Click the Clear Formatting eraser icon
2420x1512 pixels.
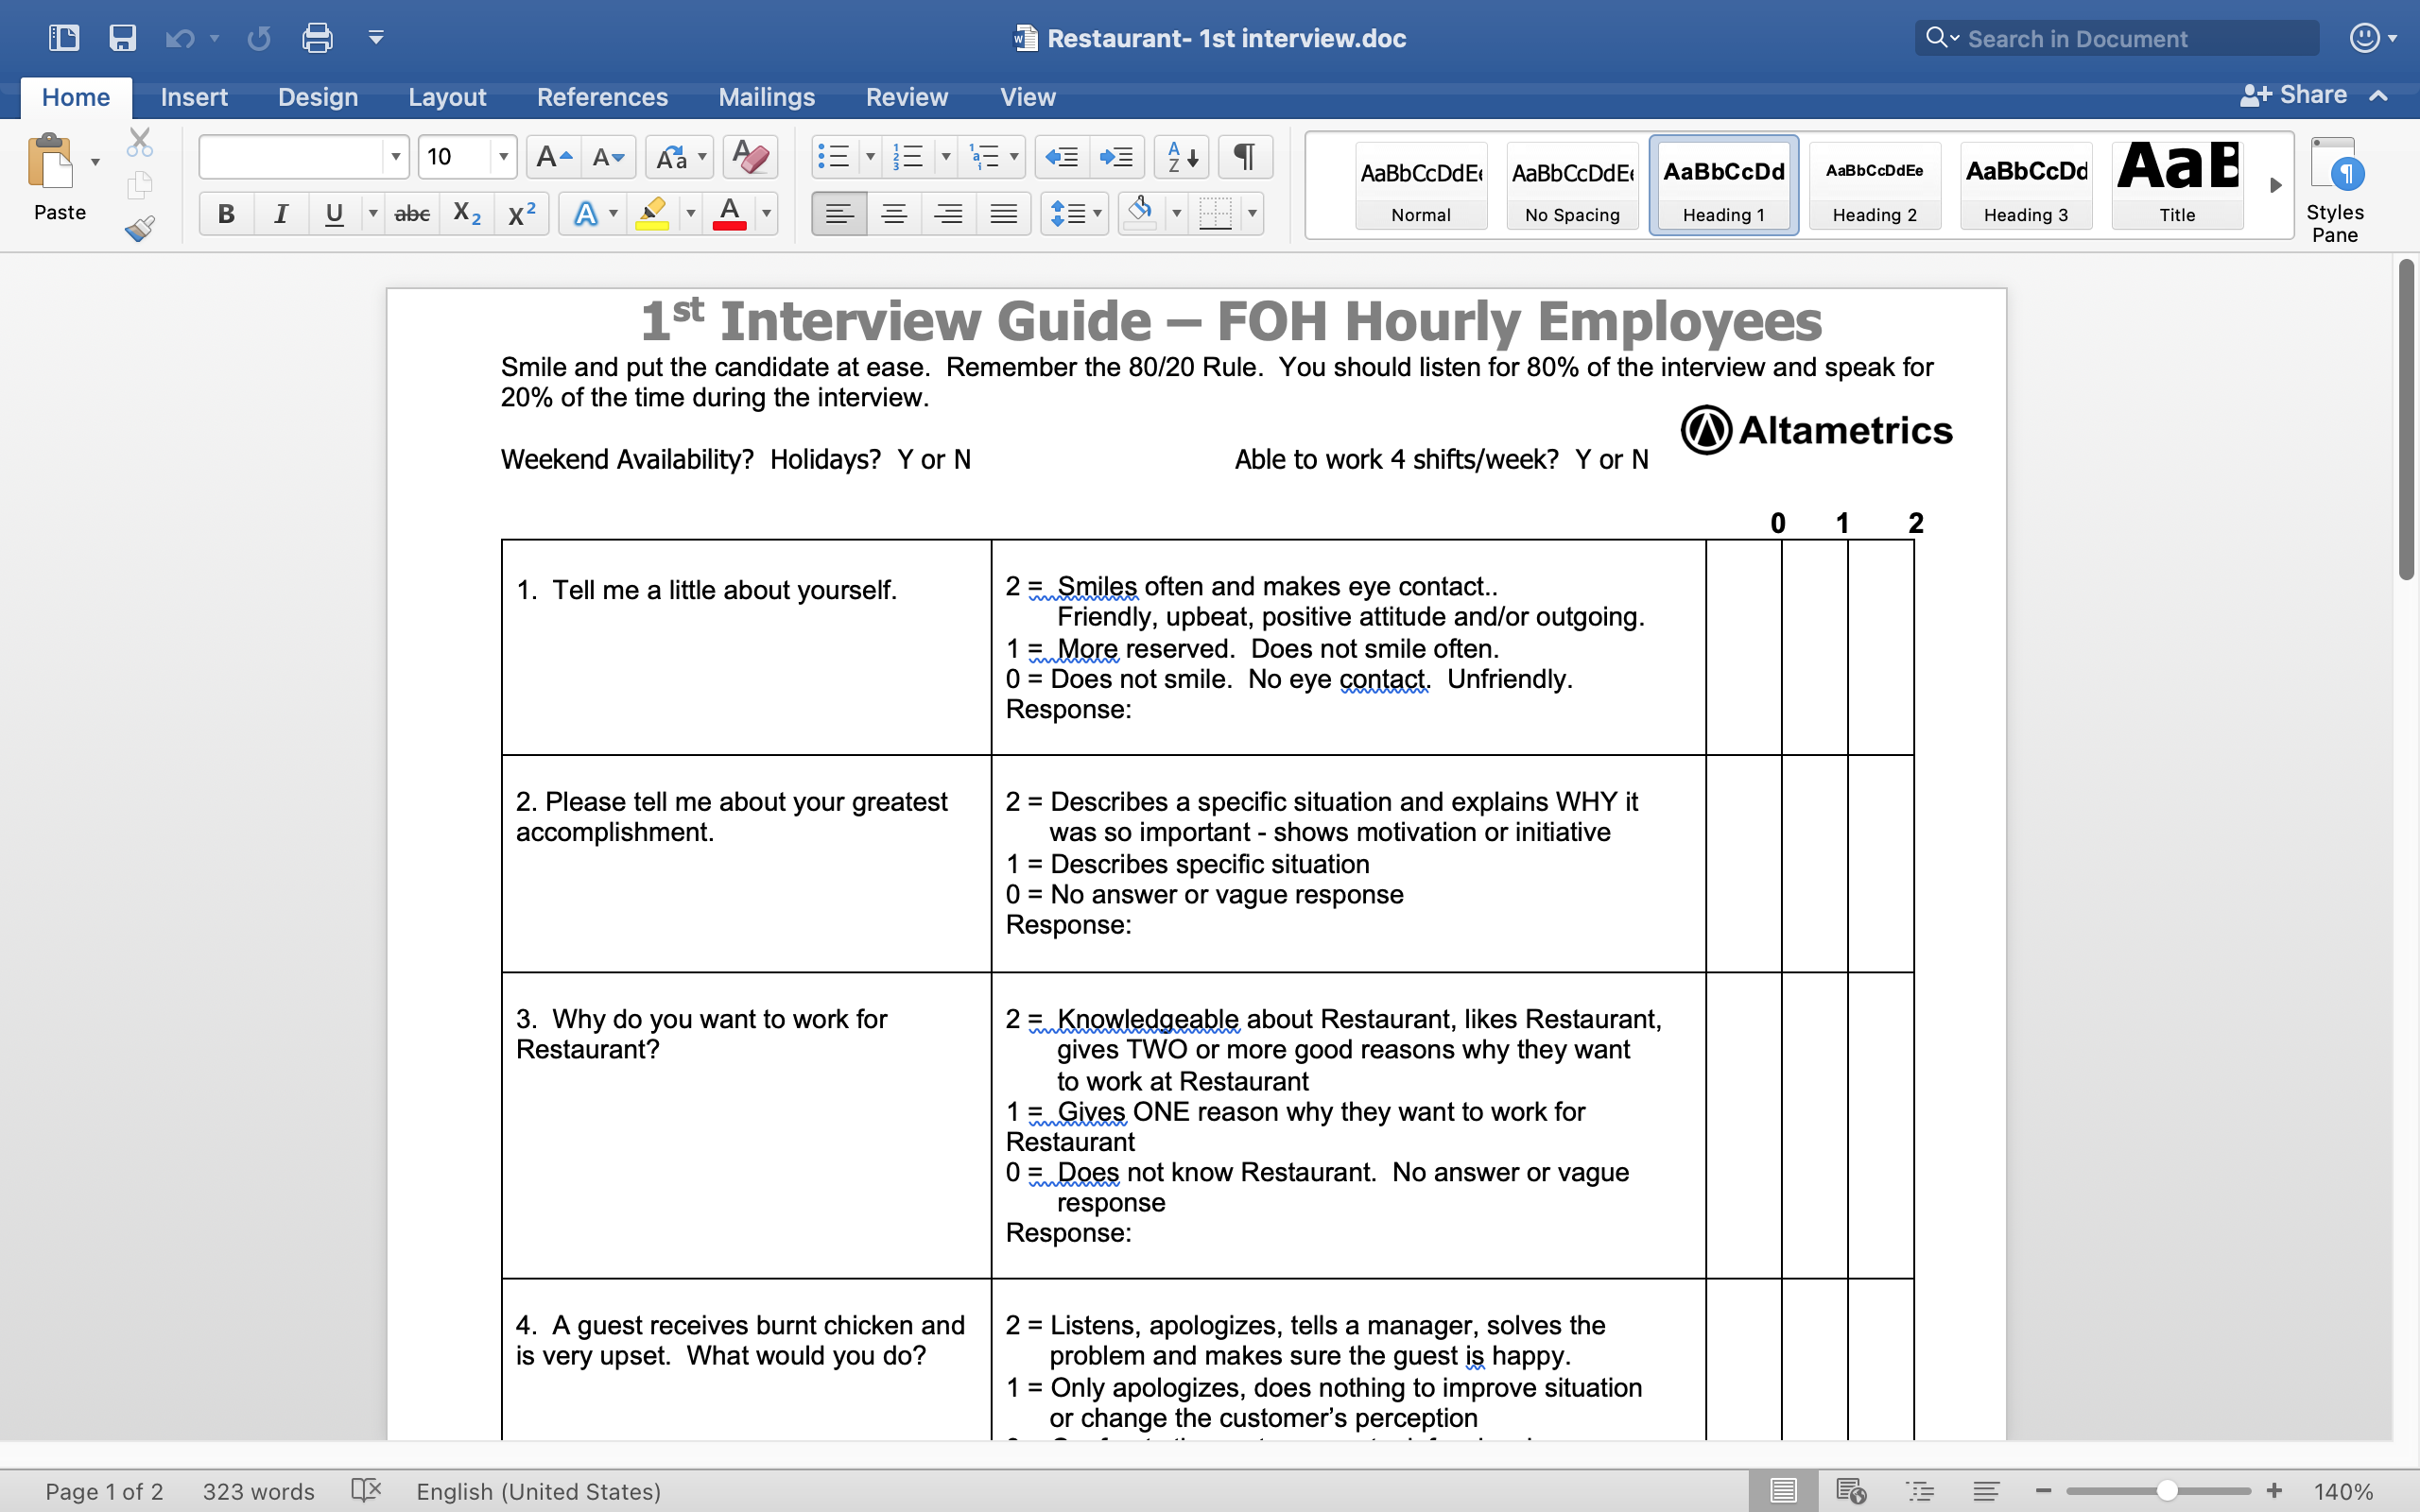pyautogui.click(x=749, y=157)
